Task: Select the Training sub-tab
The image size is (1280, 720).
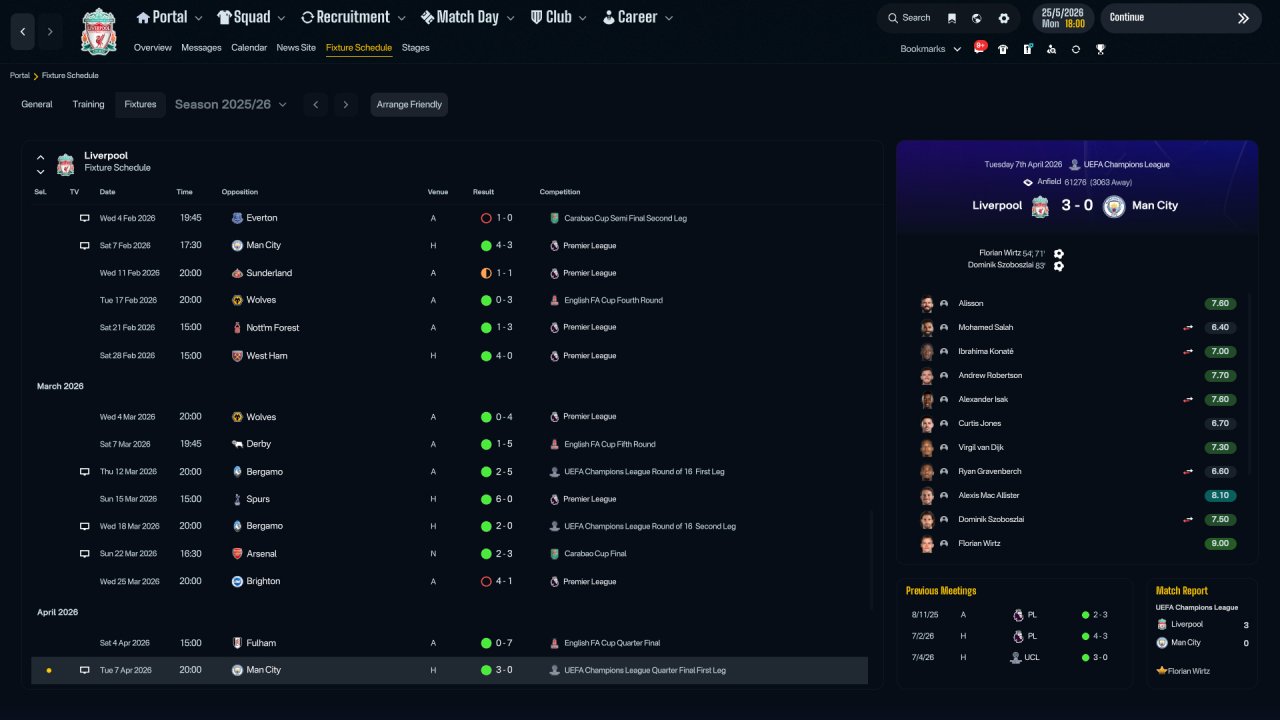Action: pos(88,105)
